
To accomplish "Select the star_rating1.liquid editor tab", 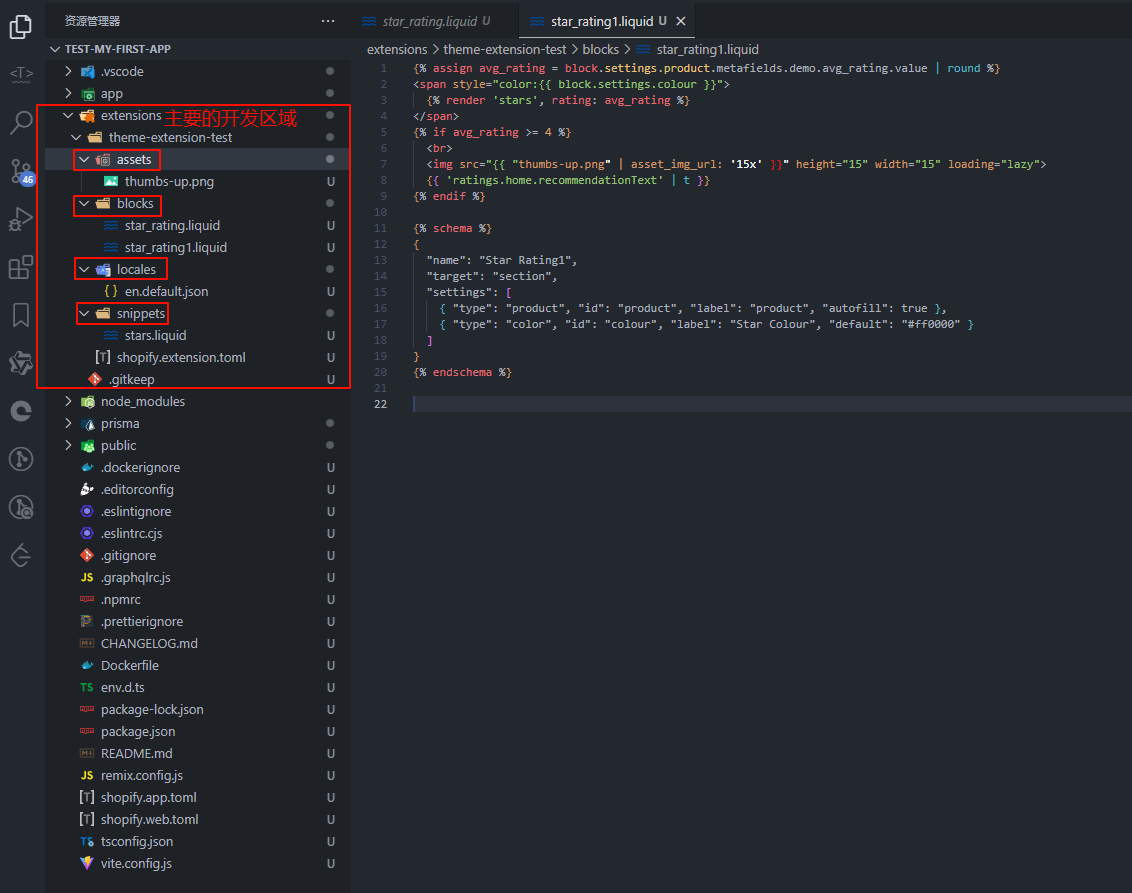I will pos(601,21).
